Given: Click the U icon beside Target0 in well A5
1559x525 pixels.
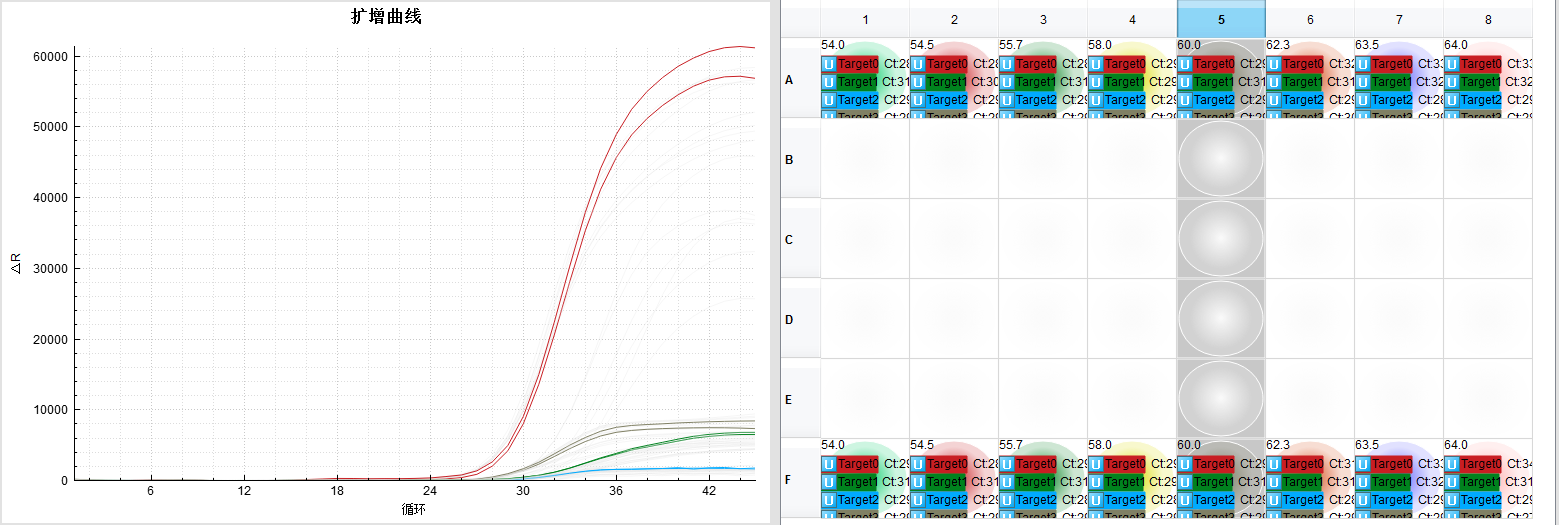Looking at the screenshot, I should [x=1184, y=64].
